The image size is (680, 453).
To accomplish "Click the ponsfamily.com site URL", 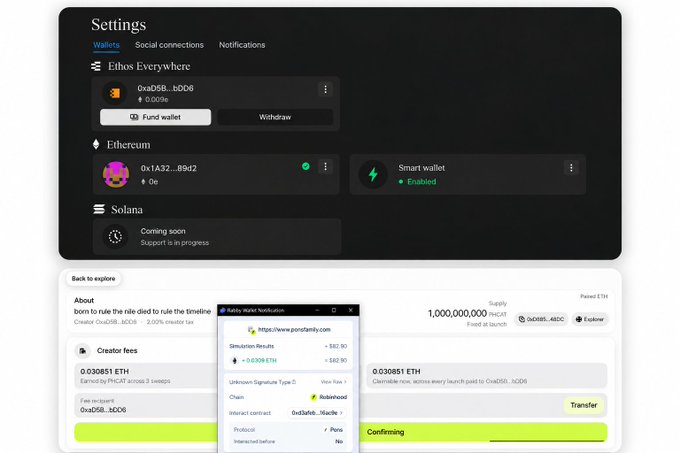I will tap(294, 330).
